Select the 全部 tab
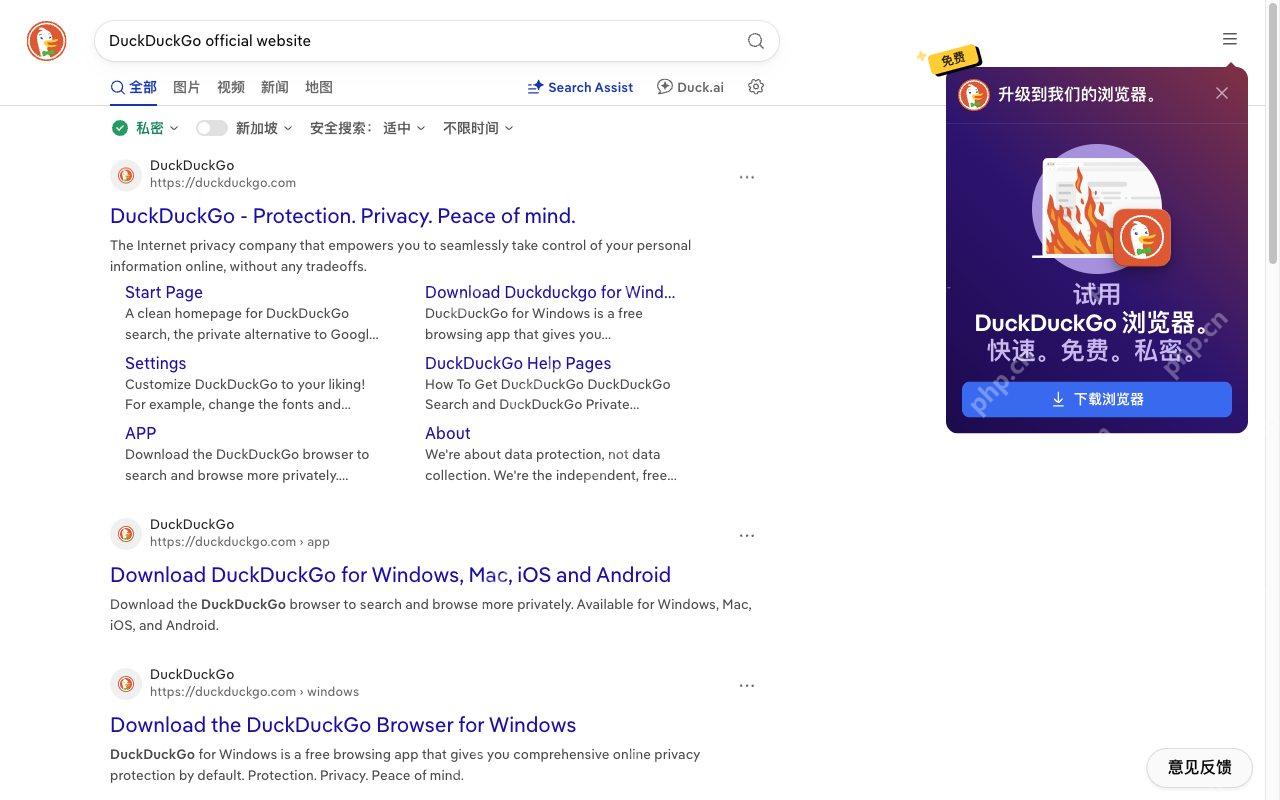The image size is (1280, 800). 133,87
